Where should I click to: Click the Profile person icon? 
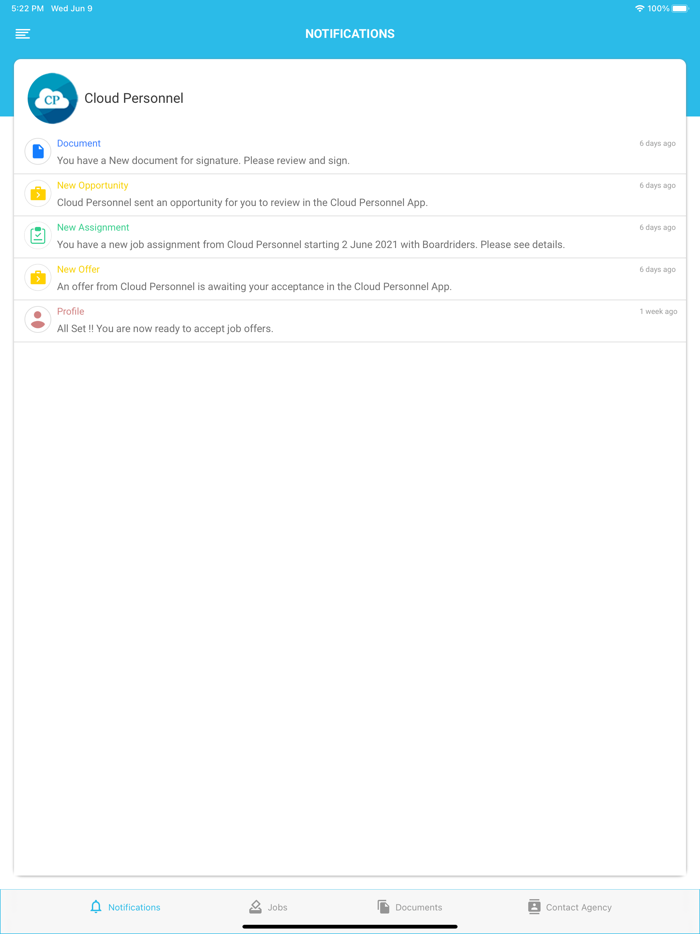[x=38, y=319]
